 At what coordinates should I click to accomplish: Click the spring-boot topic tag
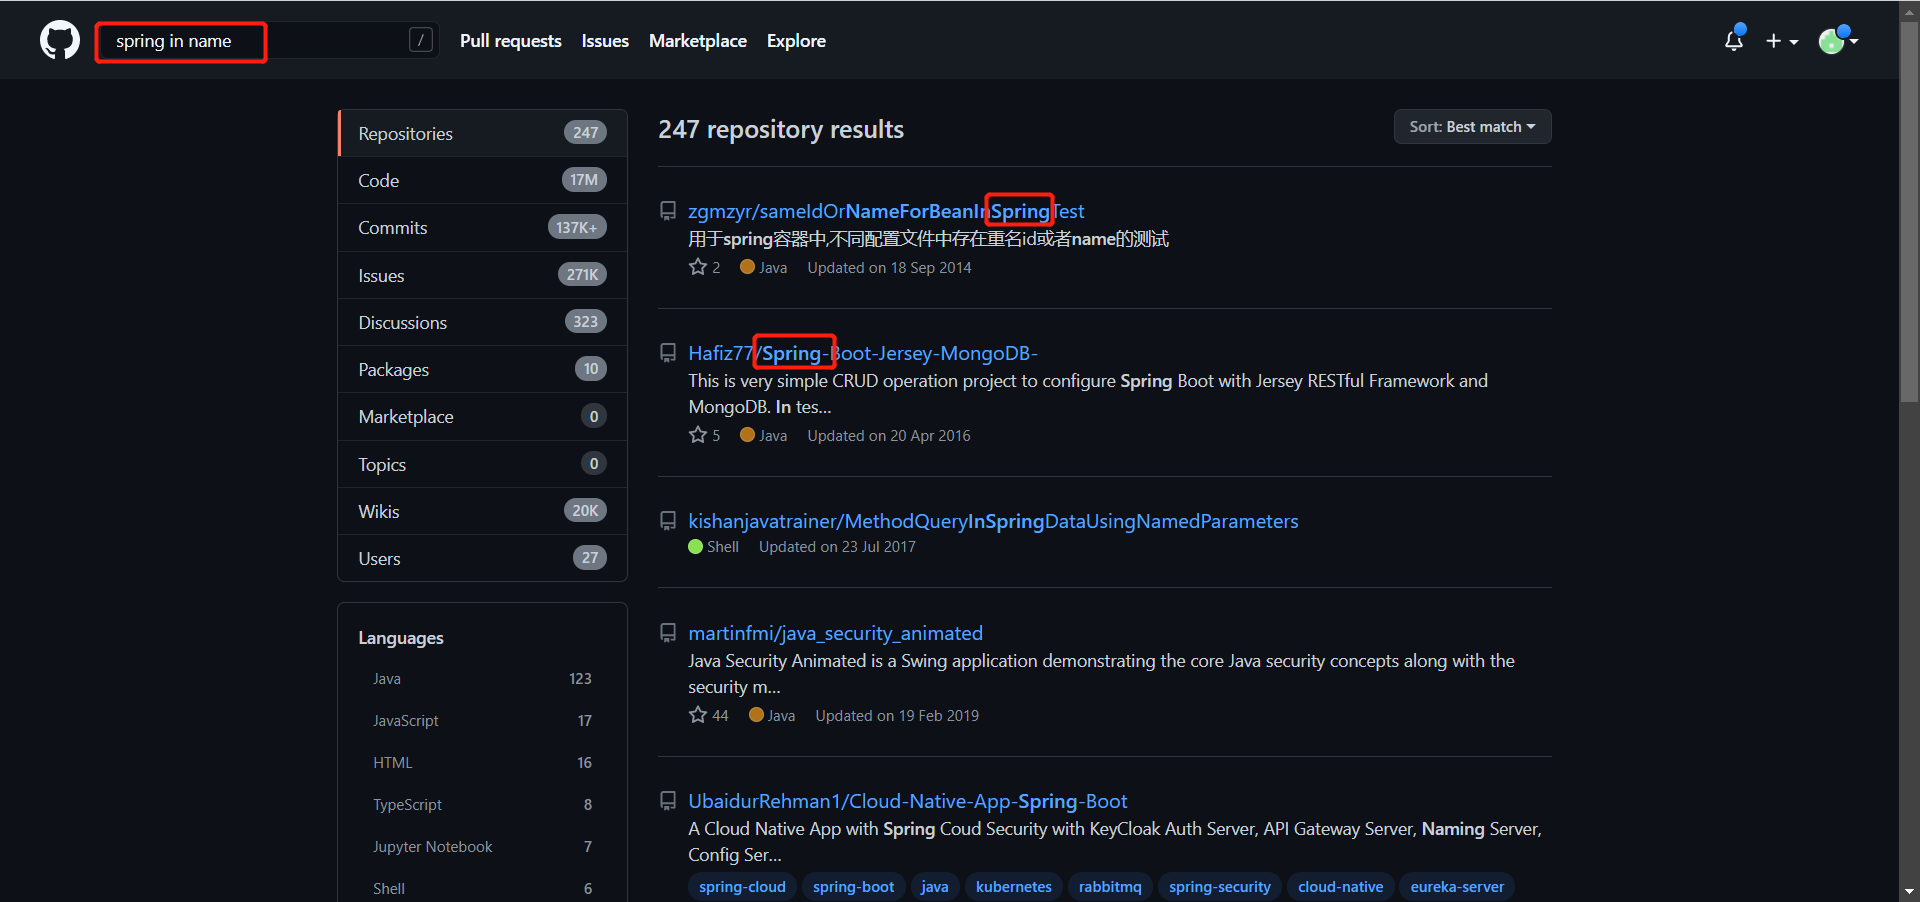coord(854,887)
